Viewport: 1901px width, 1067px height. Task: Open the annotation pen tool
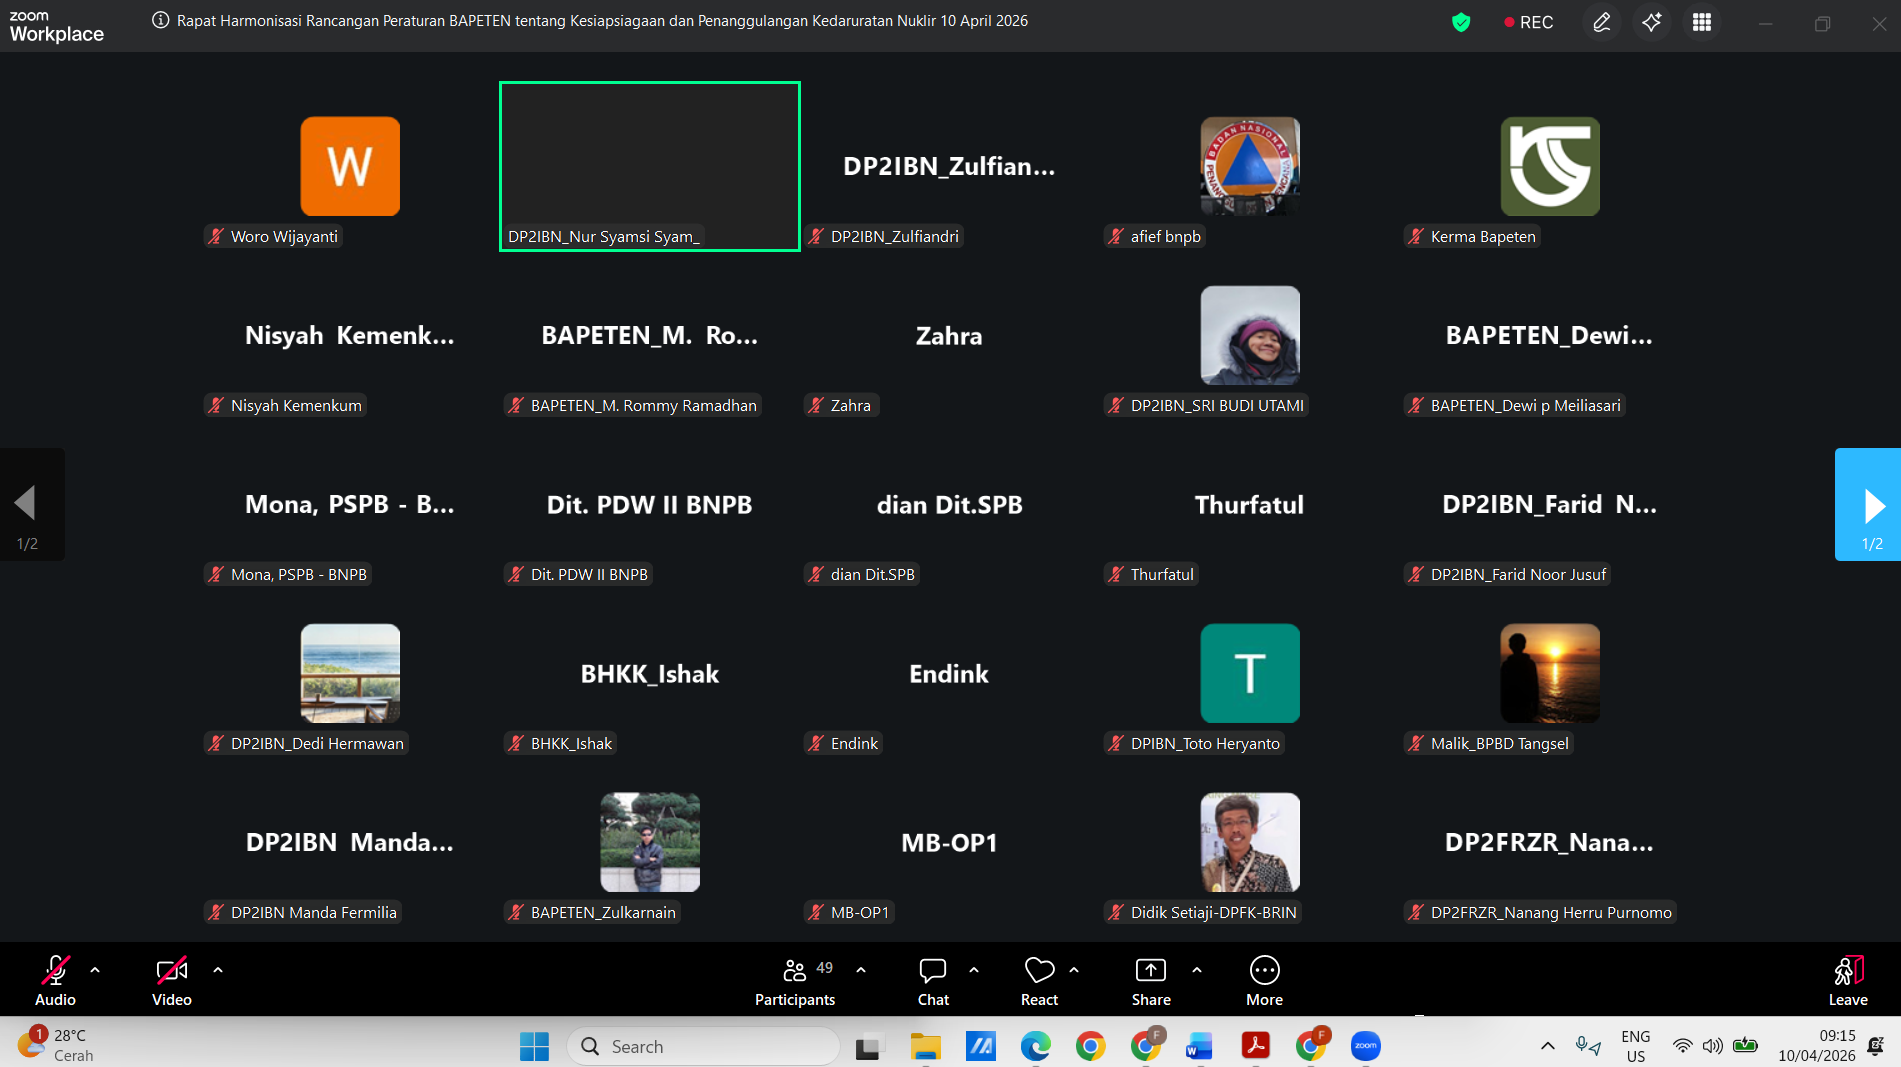tap(1601, 22)
